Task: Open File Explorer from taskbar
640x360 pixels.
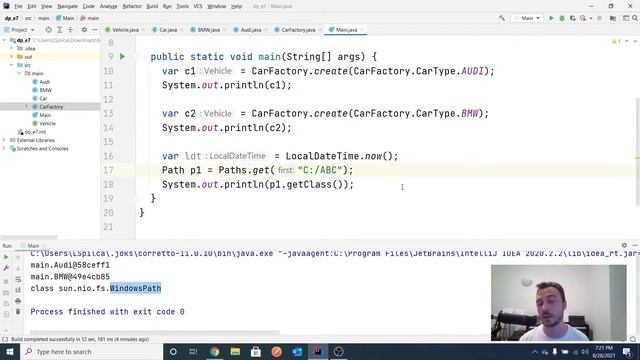Action: (x=235, y=351)
